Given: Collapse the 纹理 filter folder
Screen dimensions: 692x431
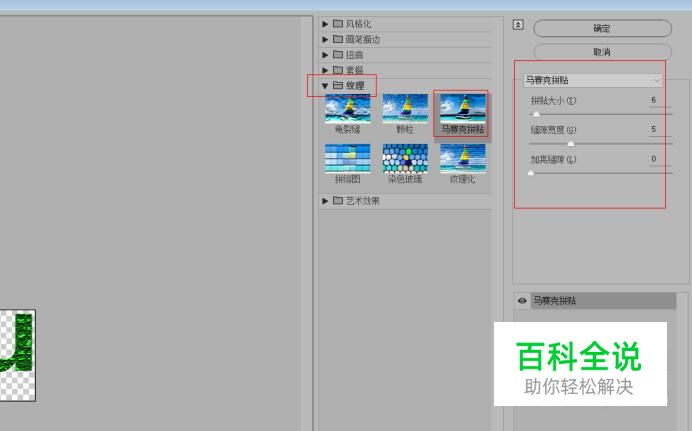Looking at the screenshot, I should tap(325, 86).
